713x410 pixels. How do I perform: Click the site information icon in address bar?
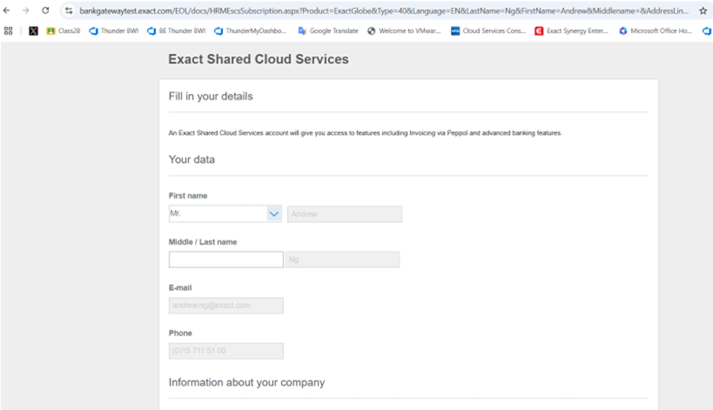coord(68,10)
